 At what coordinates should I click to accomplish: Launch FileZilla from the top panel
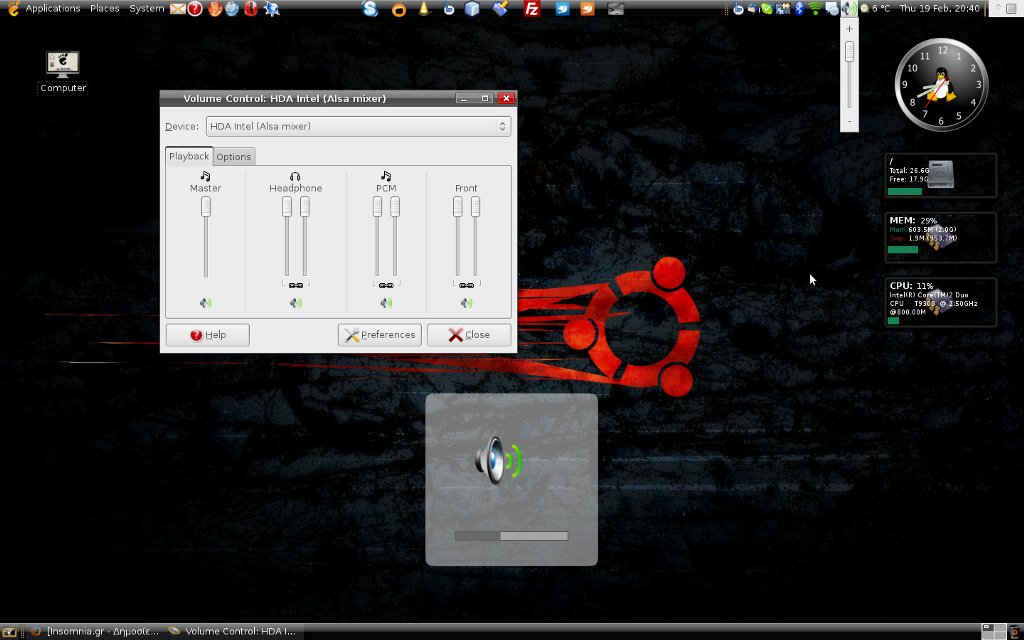pos(532,8)
